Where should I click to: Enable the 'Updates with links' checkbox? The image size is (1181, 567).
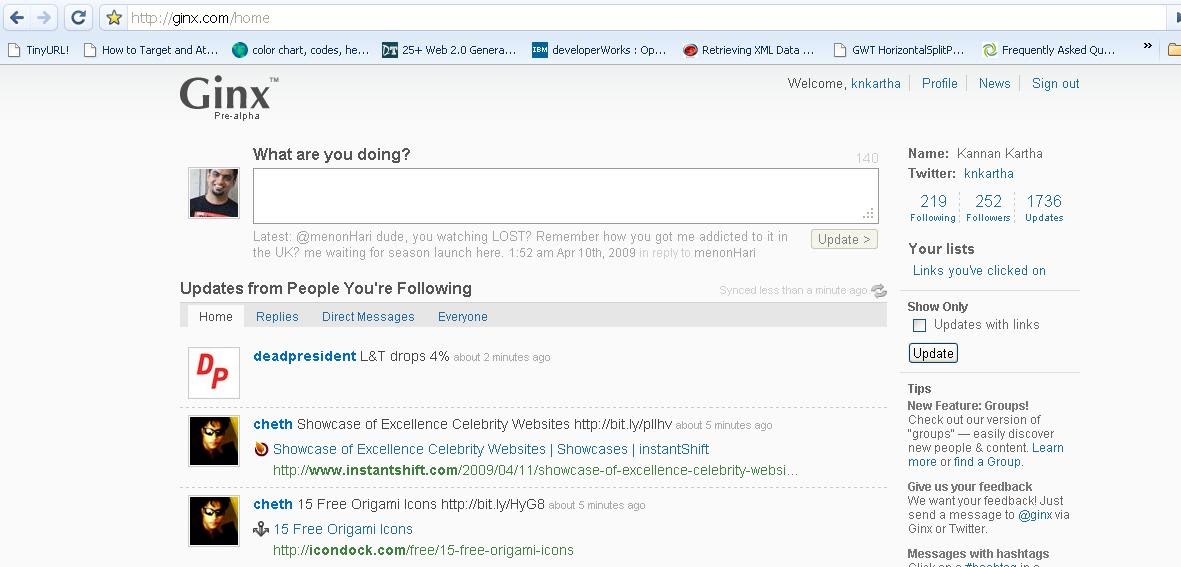coord(919,325)
